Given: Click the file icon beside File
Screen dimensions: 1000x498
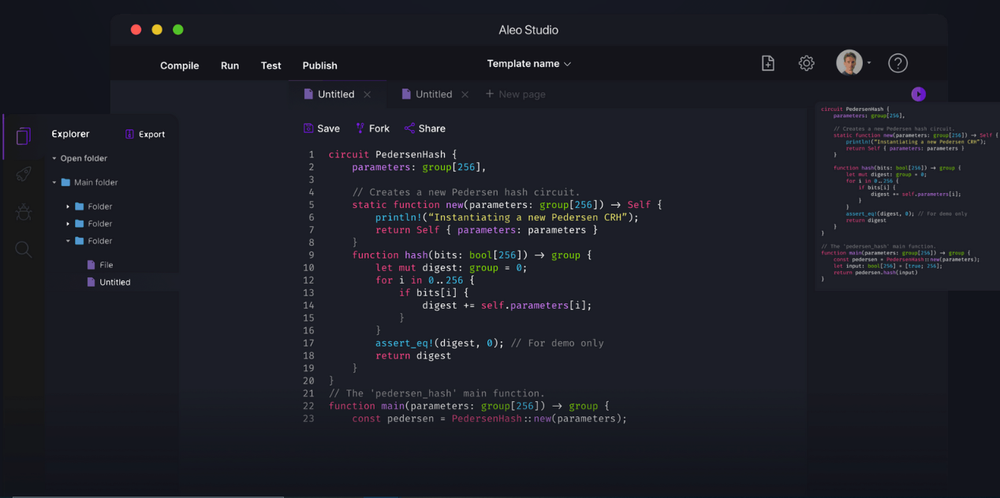Looking at the screenshot, I should click(x=91, y=265).
